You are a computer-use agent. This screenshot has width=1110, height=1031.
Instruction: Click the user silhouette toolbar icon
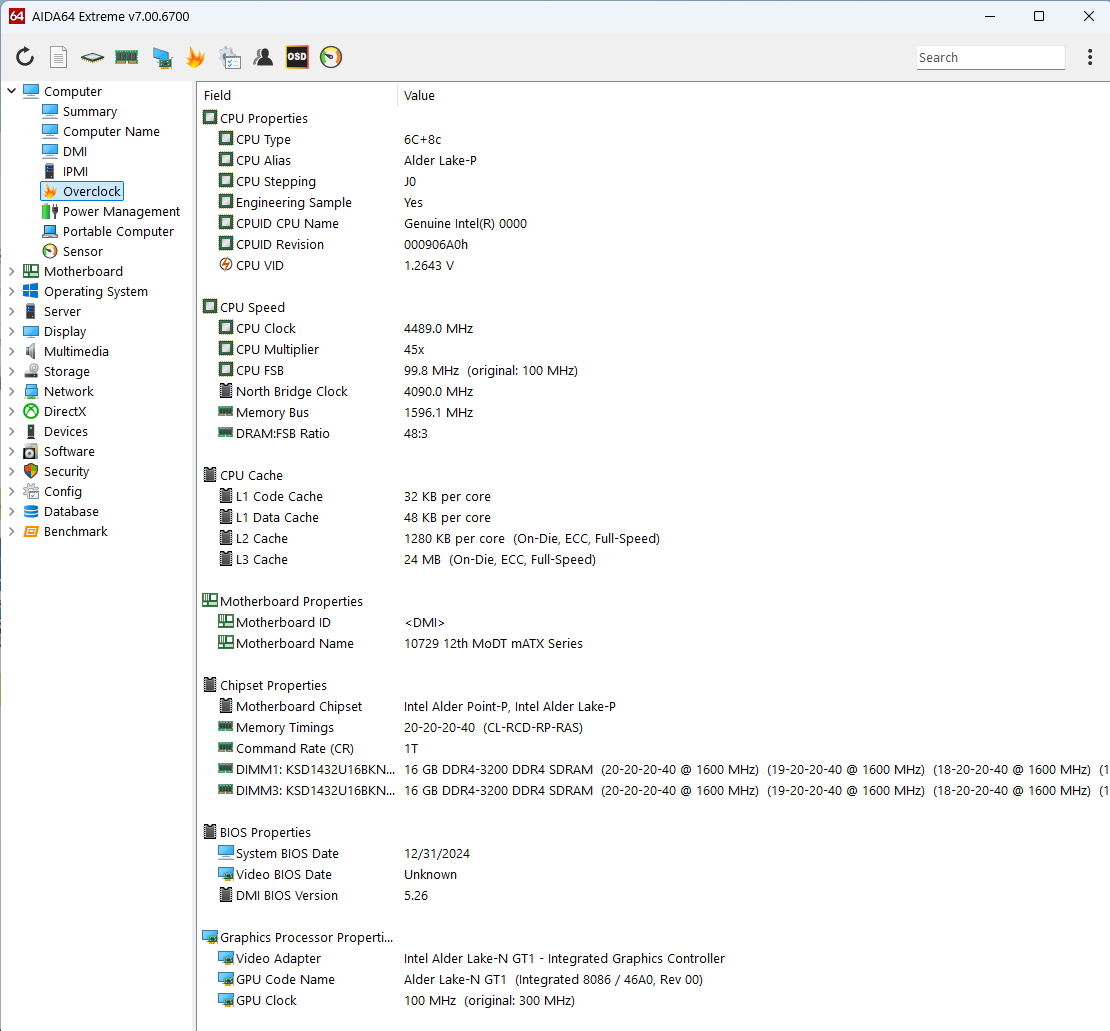coord(263,57)
